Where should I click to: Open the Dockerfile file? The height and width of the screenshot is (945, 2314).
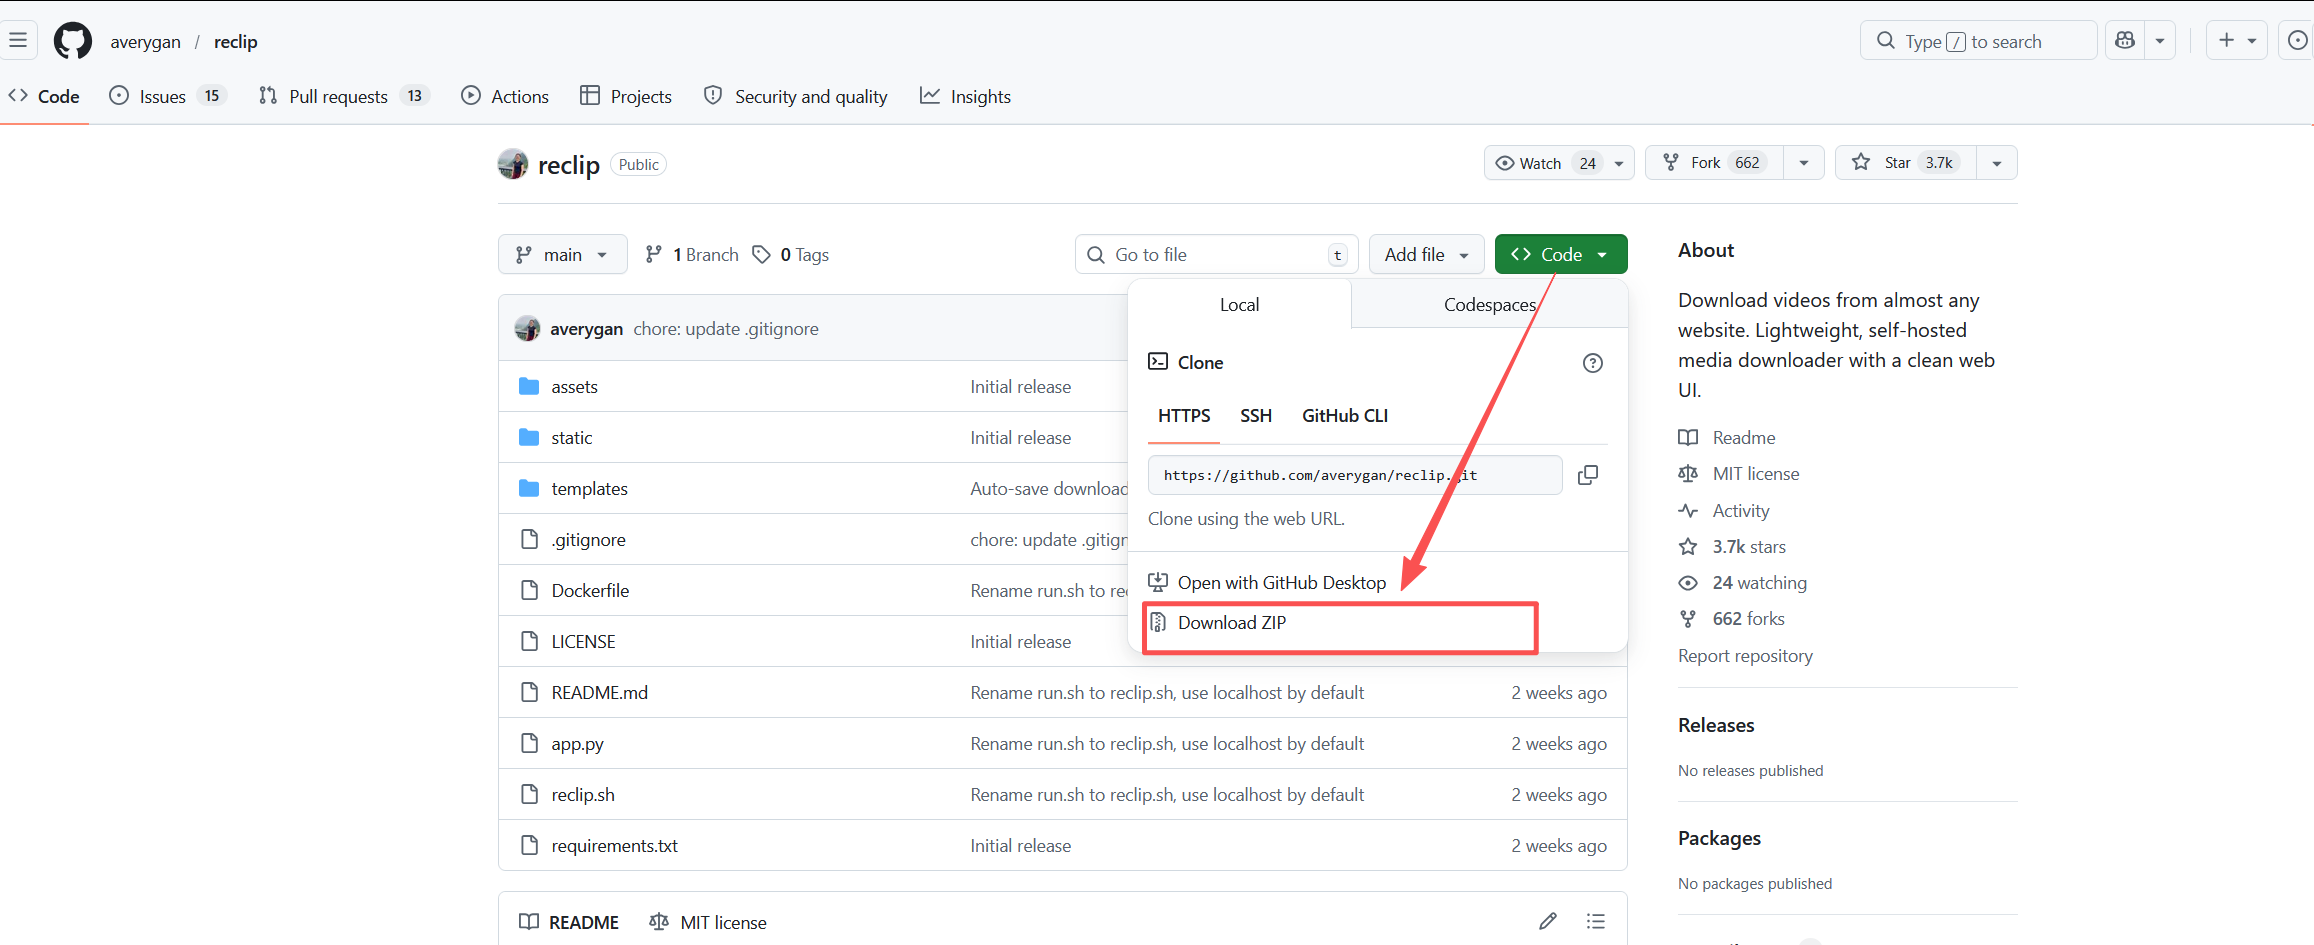[591, 591]
